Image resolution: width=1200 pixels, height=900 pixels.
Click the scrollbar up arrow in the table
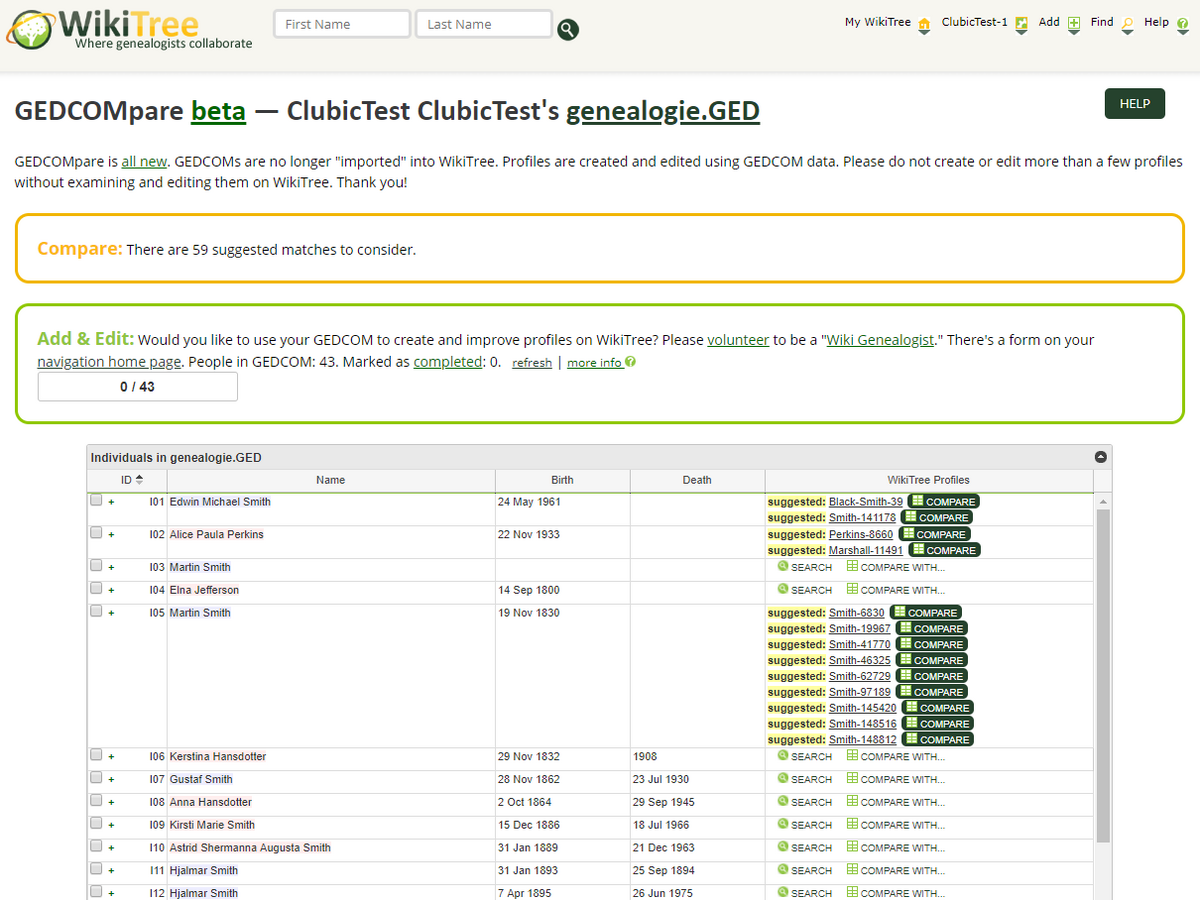click(1103, 501)
